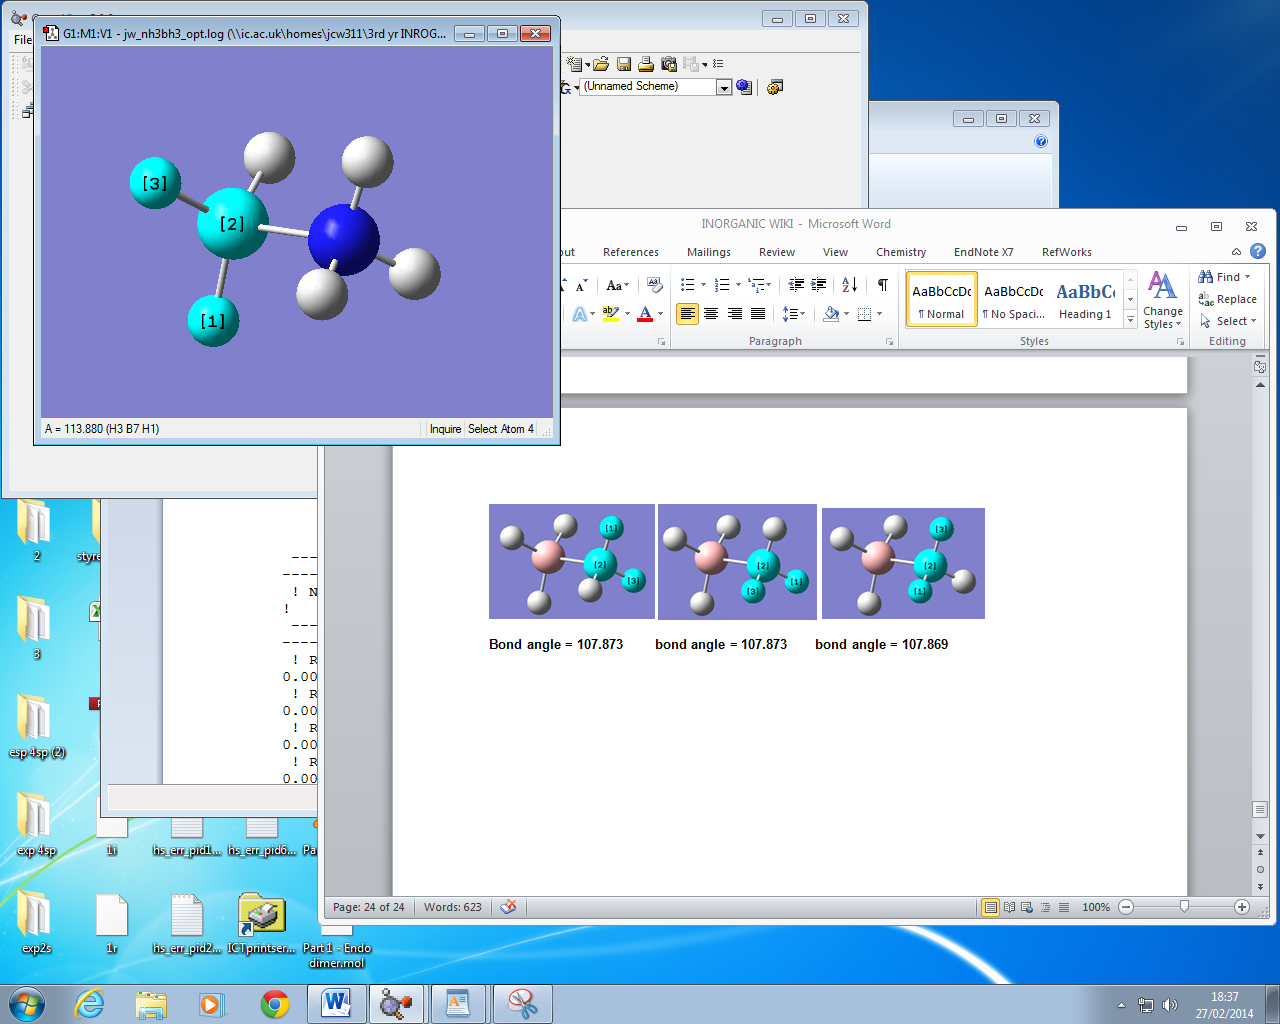This screenshot has height=1024, width=1280.
Task: Open the Borders dropdown arrow in Word
Action: click(880, 314)
